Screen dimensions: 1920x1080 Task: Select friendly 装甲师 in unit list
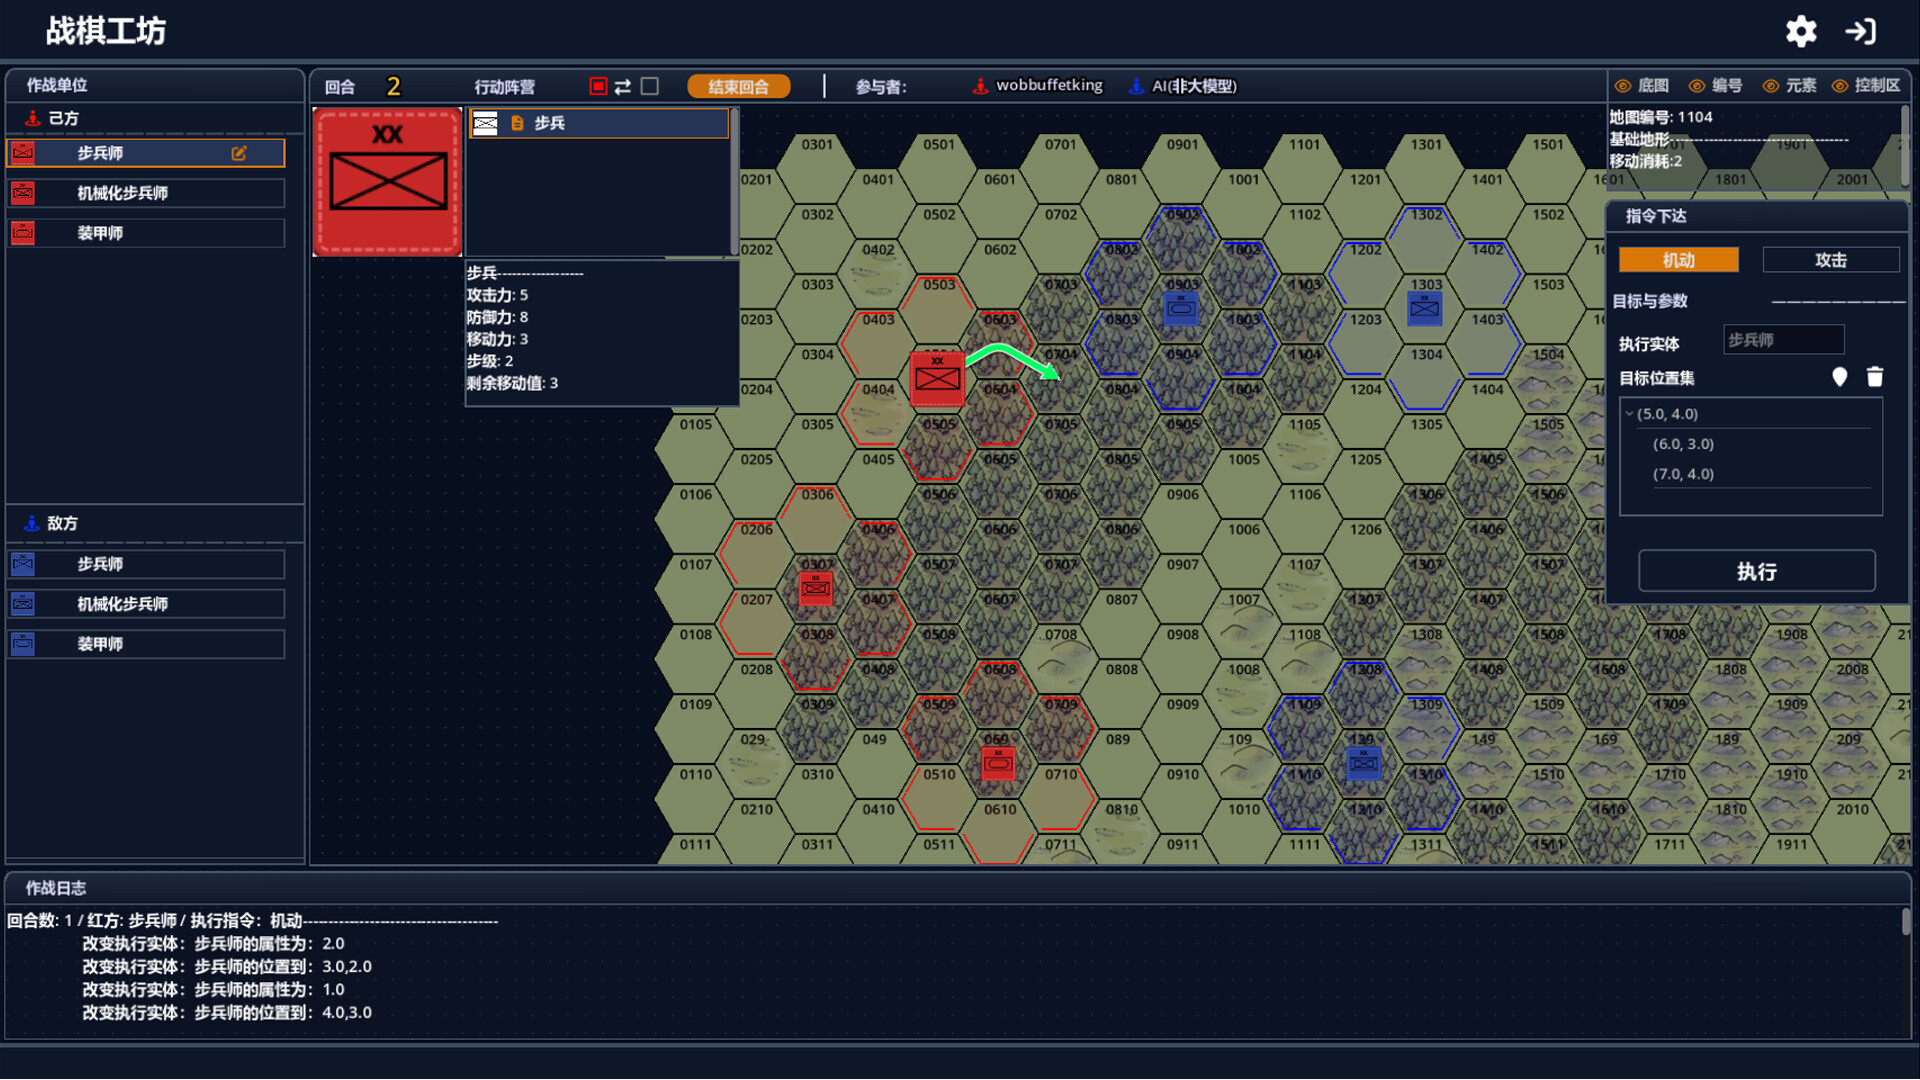click(x=146, y=233)
